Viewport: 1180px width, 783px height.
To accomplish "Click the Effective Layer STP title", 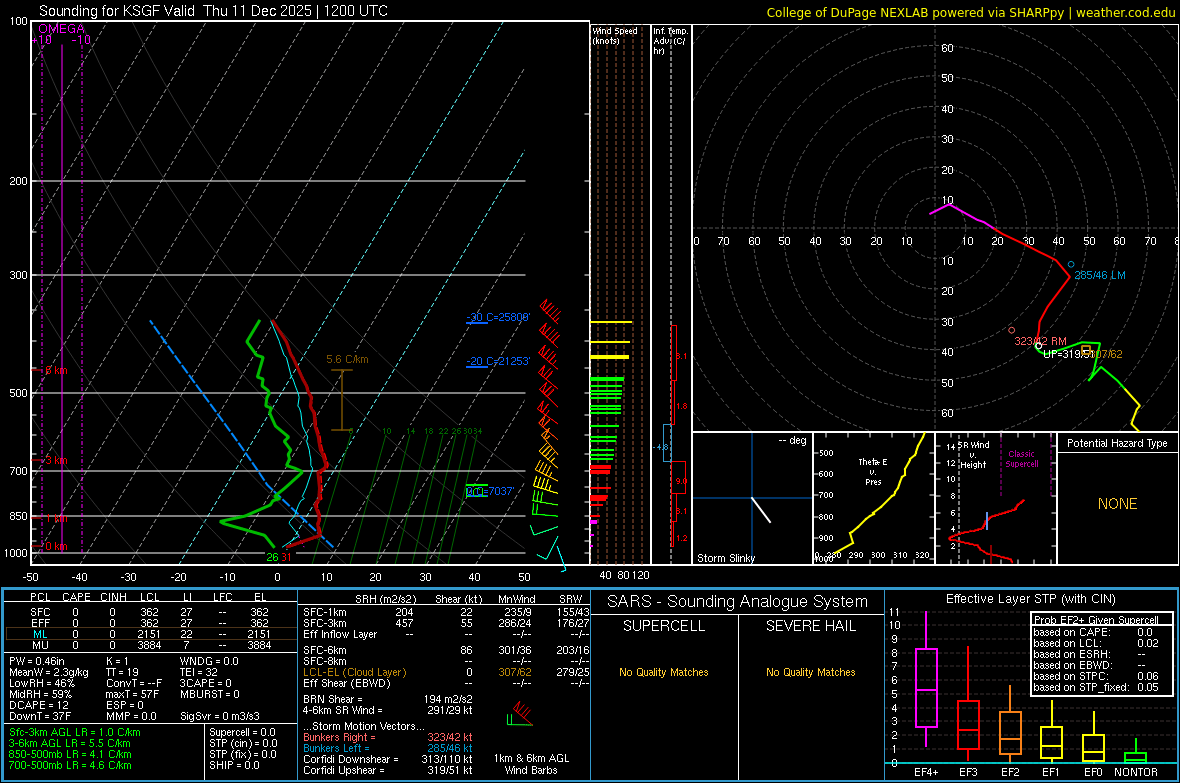I will (1030, 599).
